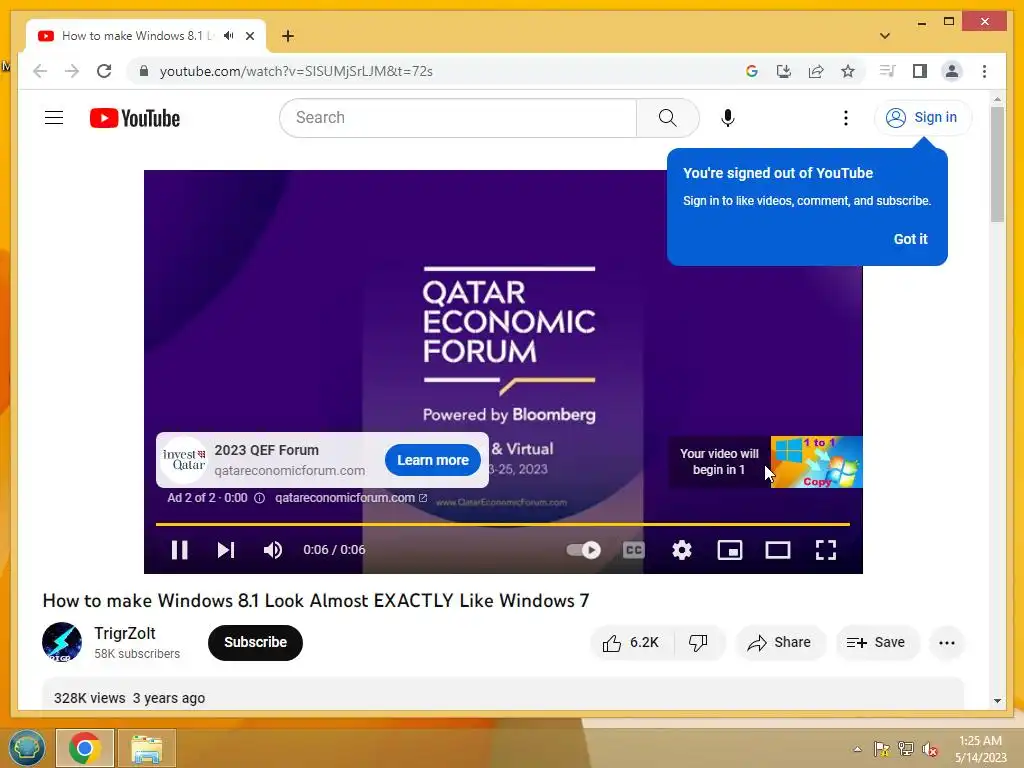Open the YouTube guide hamburger menu
The image size is (1024, 768).
(x=54, y=118)
